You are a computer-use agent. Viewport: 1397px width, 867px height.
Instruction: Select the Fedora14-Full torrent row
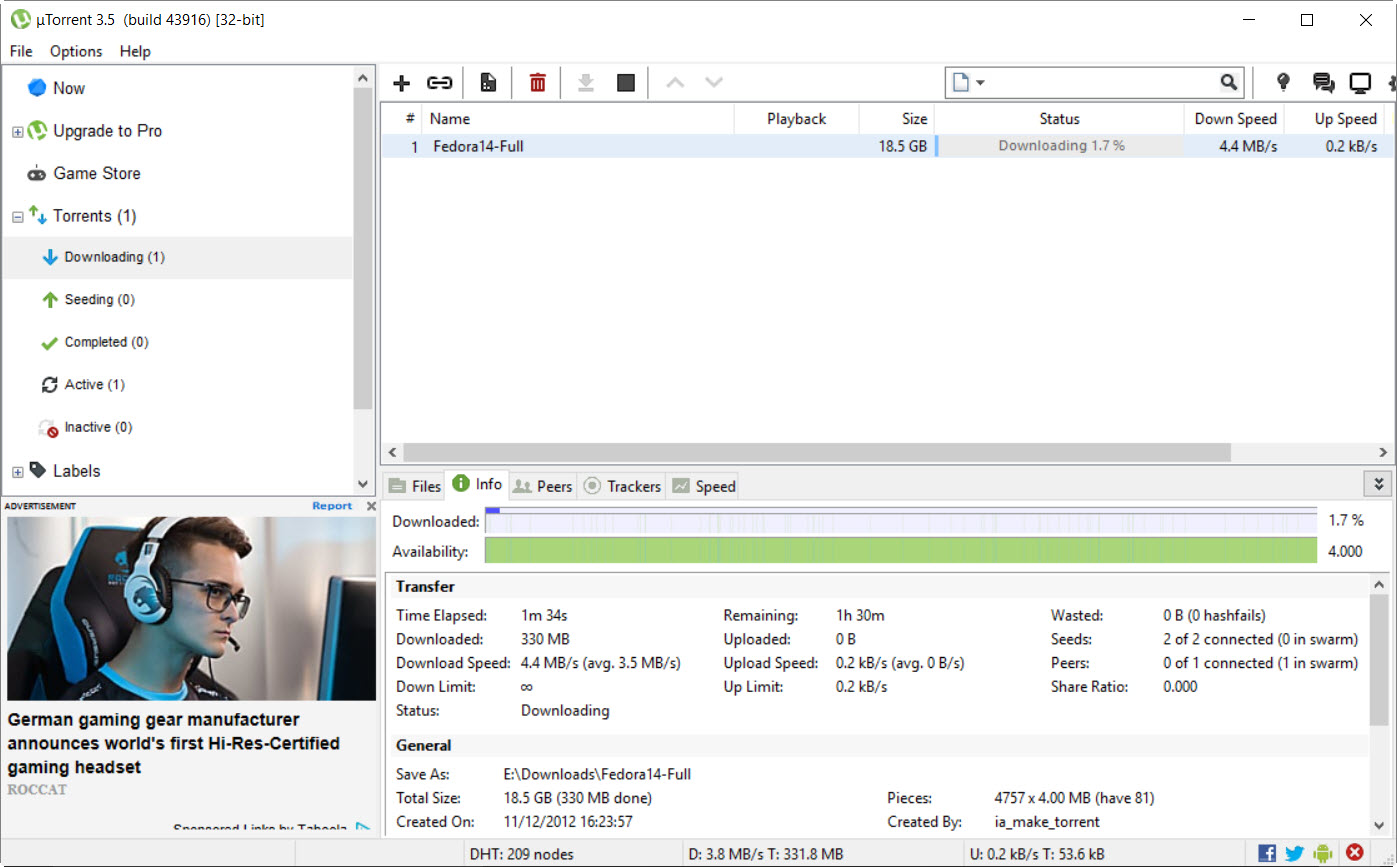click(x=886, y=146)
